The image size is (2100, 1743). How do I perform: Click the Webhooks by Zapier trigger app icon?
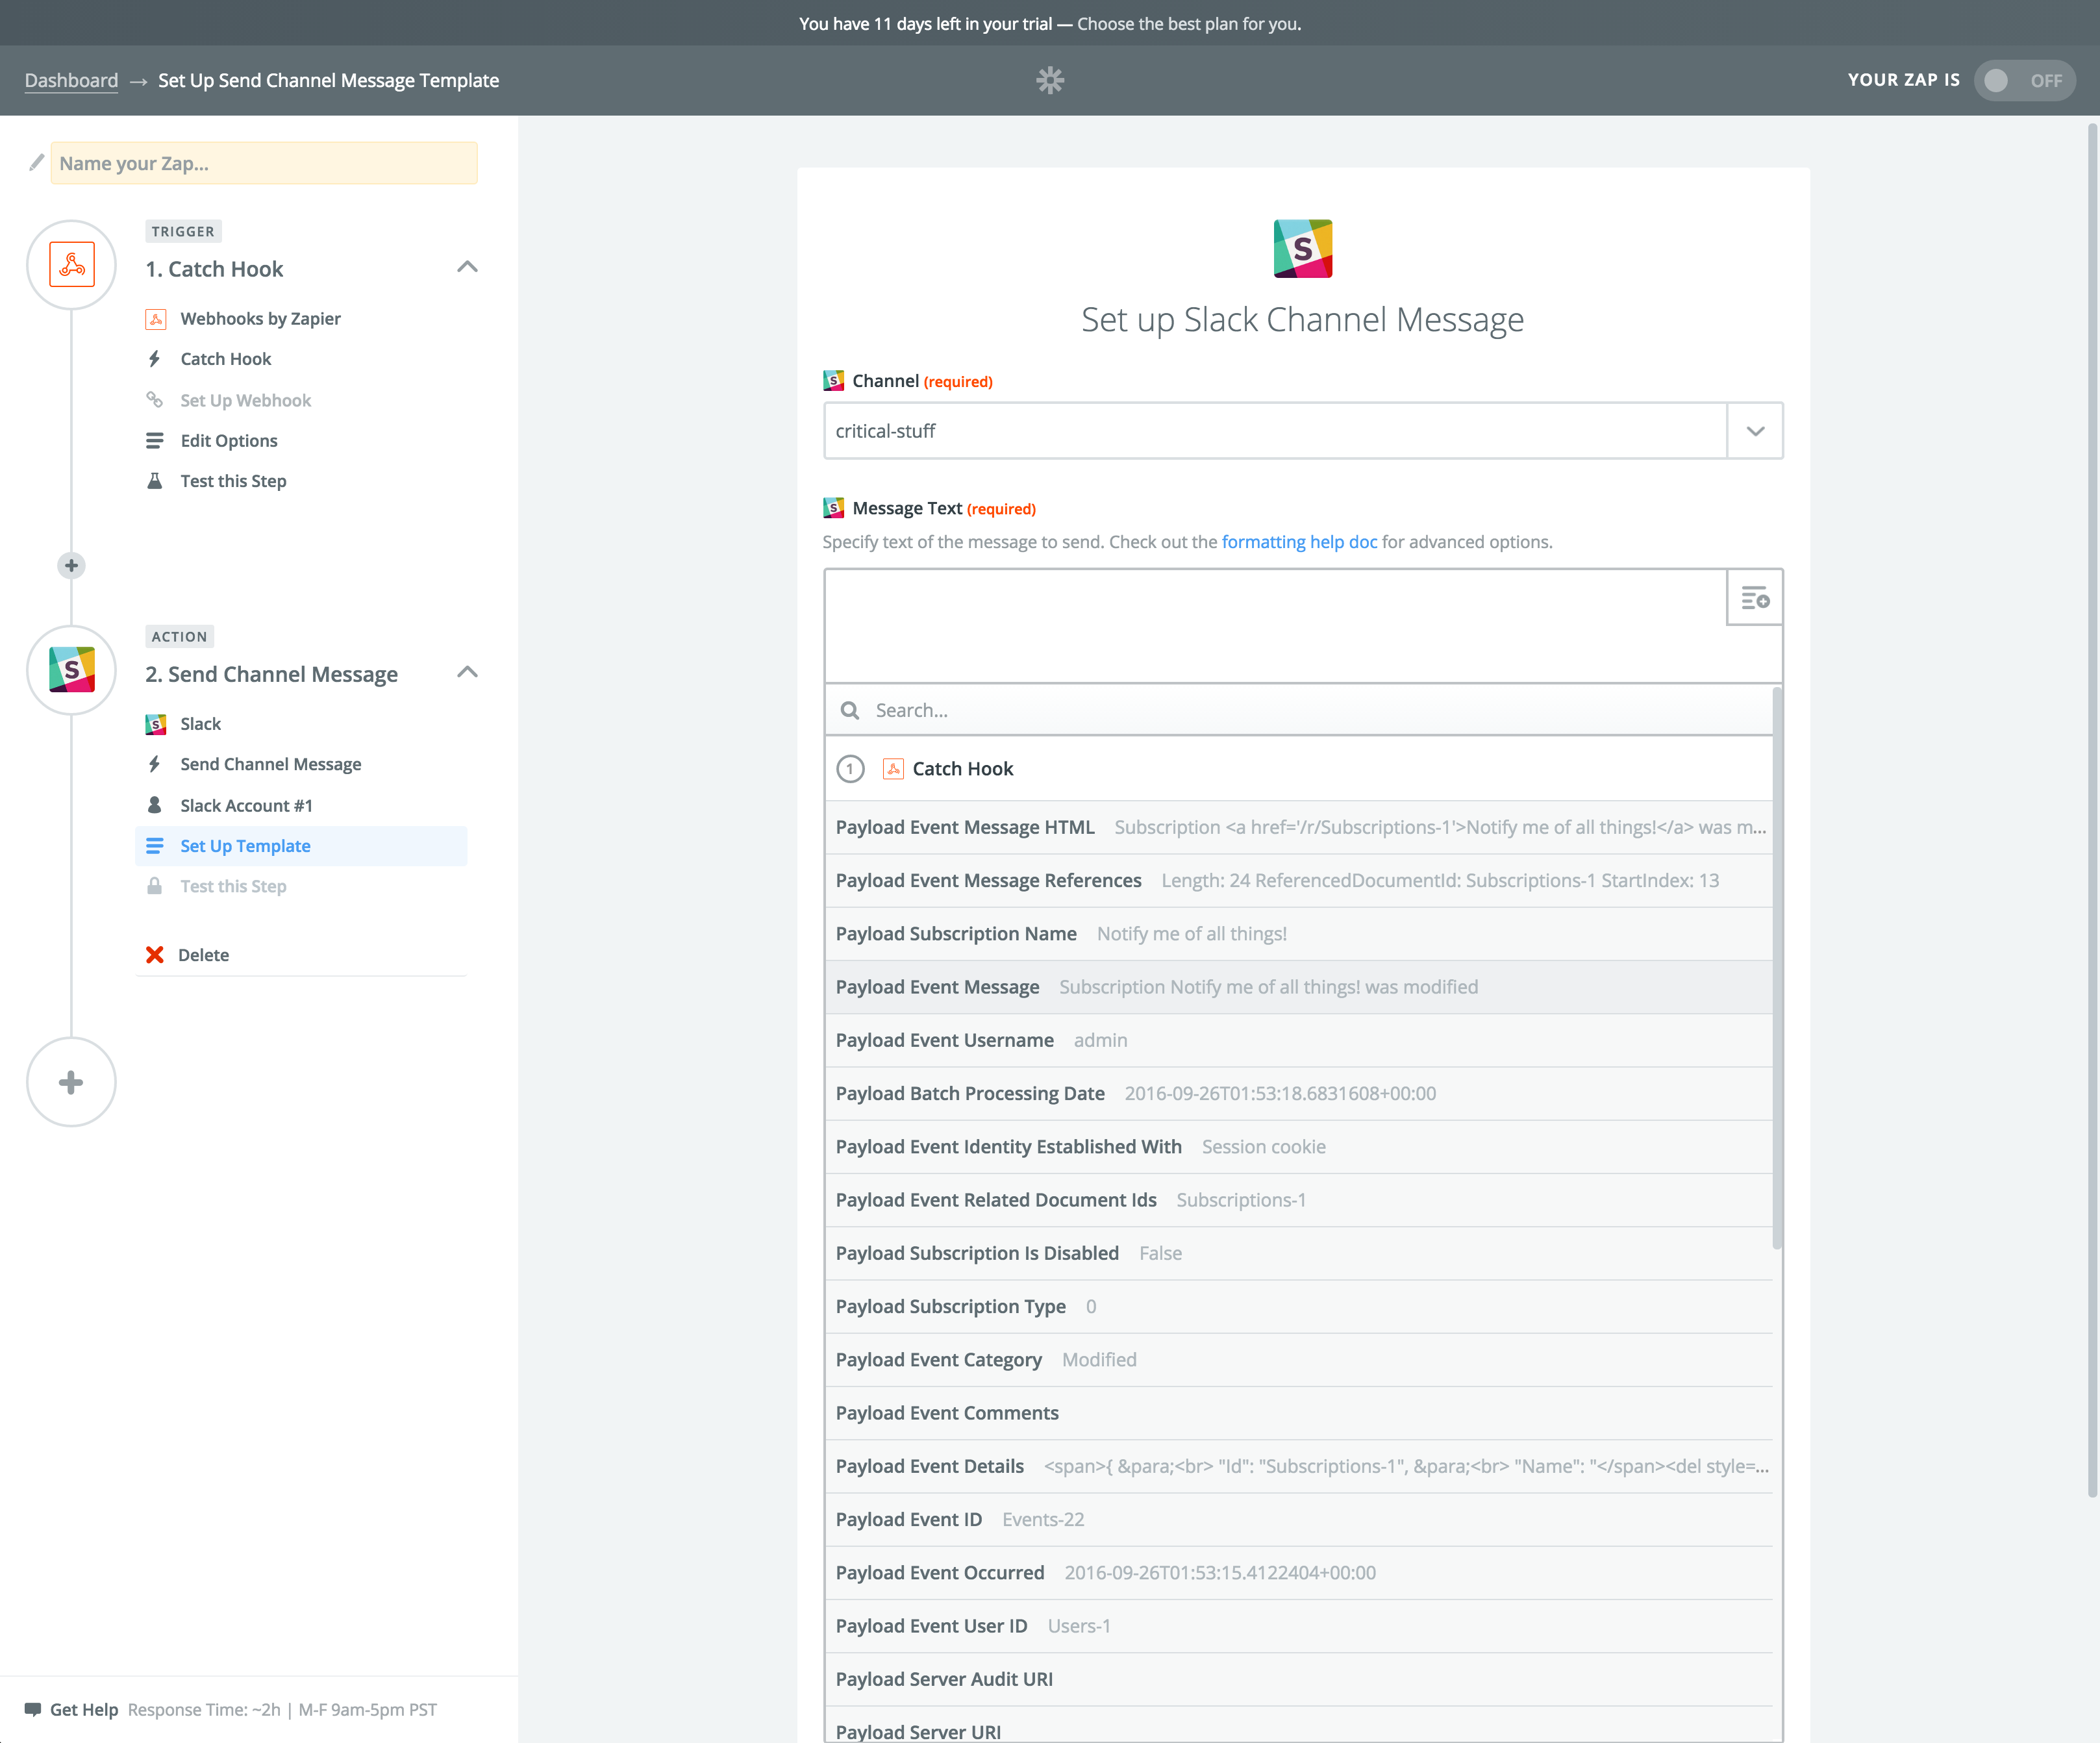(156, 318)
